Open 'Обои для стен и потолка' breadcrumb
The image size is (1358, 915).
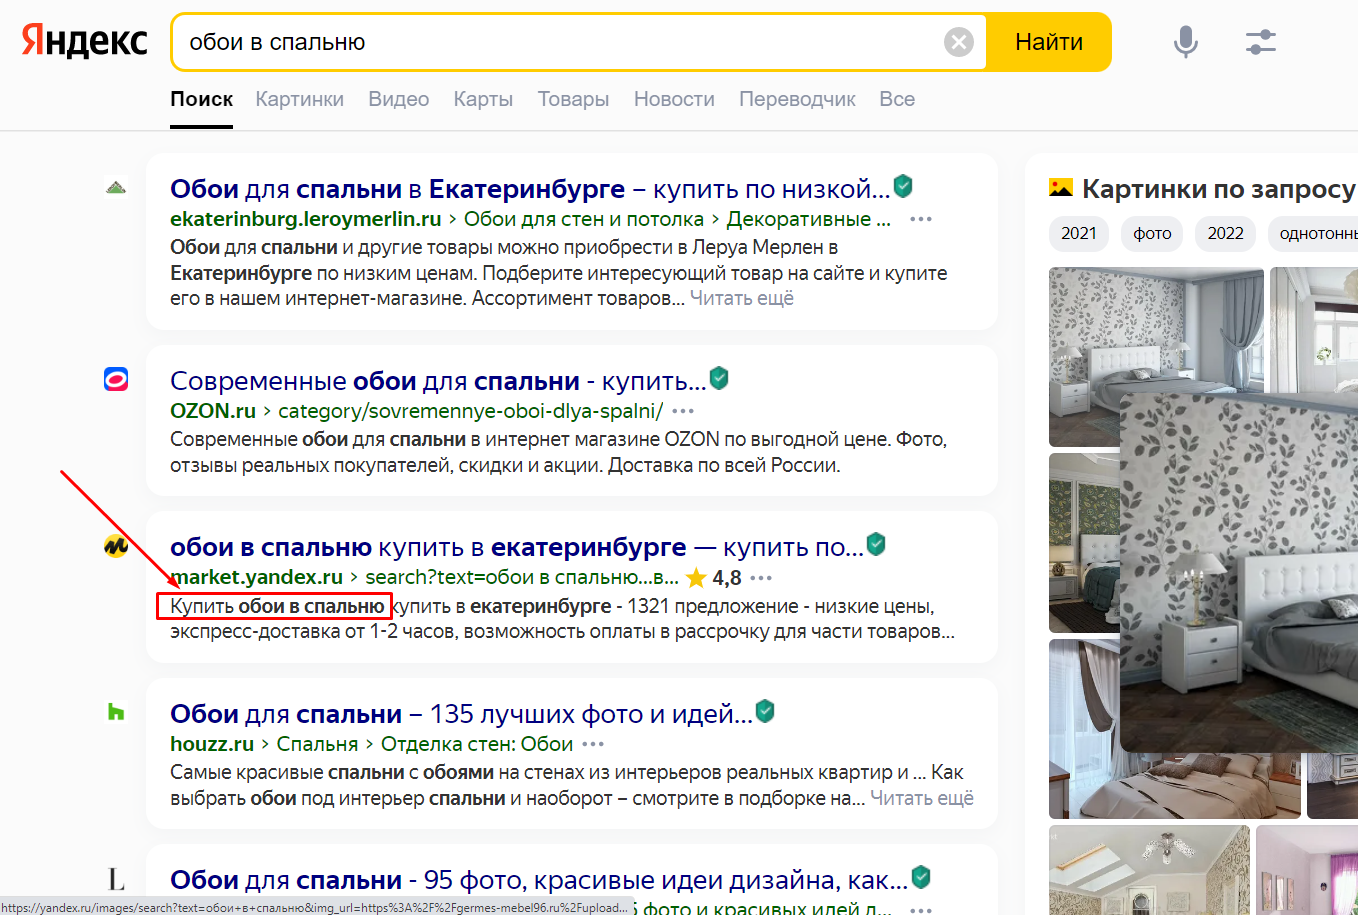tap(584, 219)
